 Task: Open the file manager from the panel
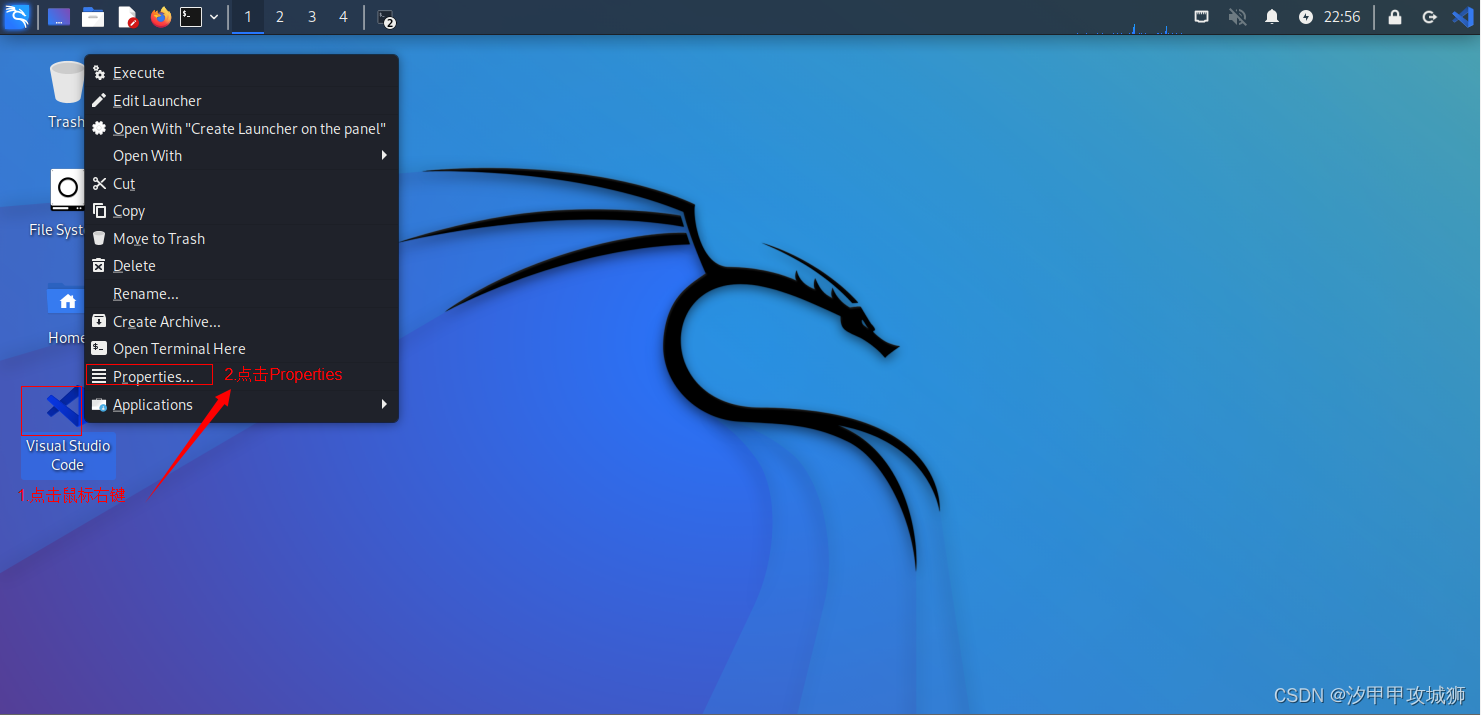pyautogui.click(x=93, y=17)
